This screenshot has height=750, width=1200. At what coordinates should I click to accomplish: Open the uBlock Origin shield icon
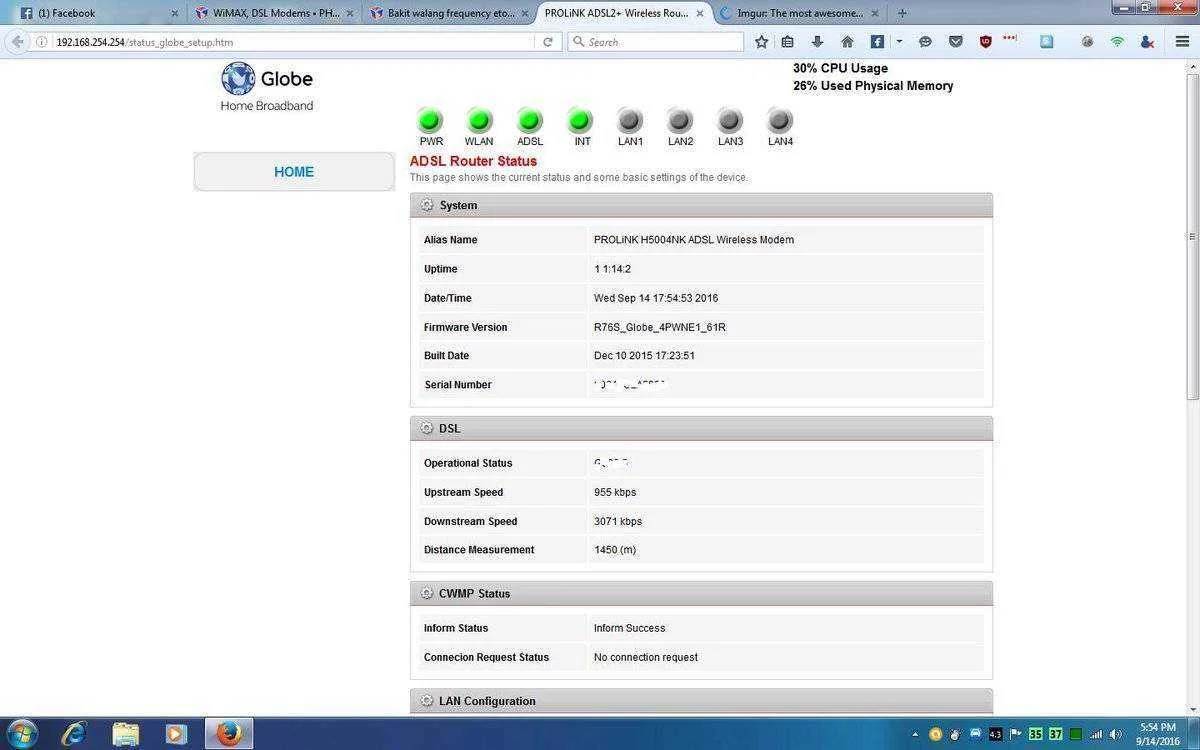985,42
